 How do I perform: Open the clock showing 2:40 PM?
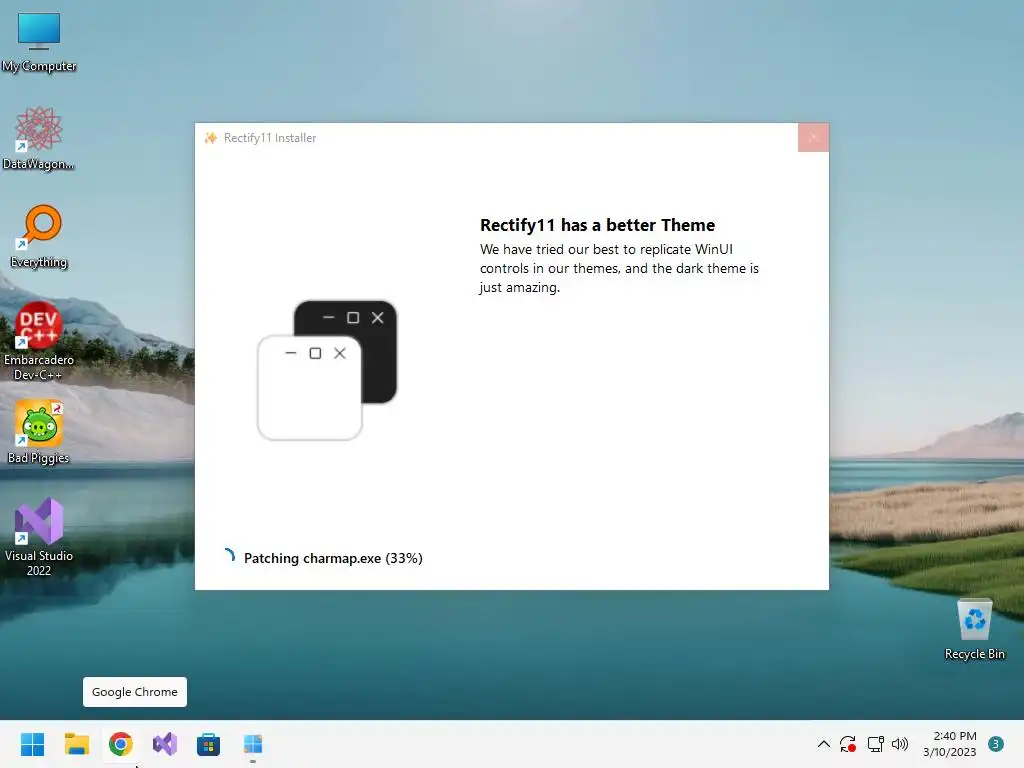(950, 744)
